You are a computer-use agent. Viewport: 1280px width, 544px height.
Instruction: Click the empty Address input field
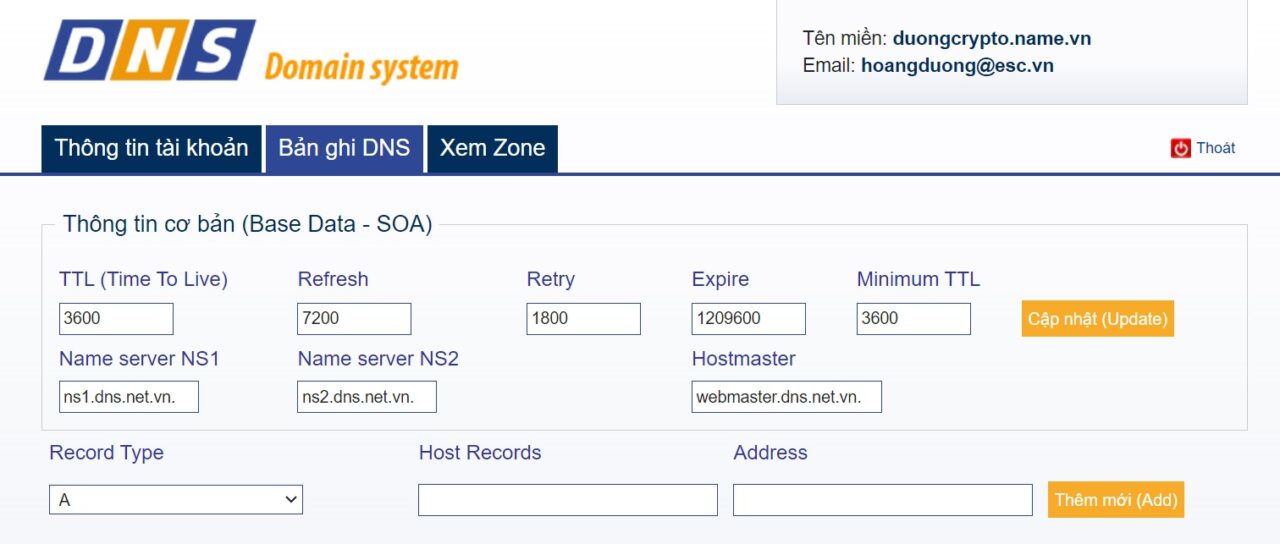point(883,500)
